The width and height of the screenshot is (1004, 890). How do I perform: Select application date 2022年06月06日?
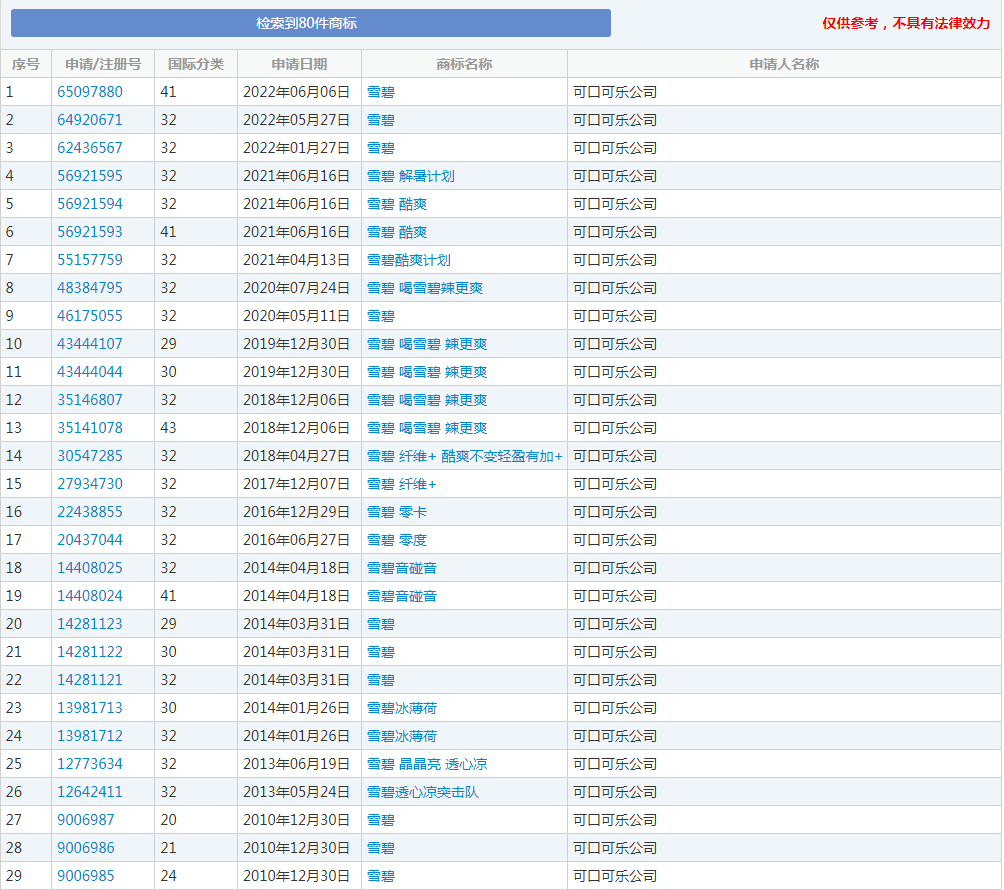(296, 92)
